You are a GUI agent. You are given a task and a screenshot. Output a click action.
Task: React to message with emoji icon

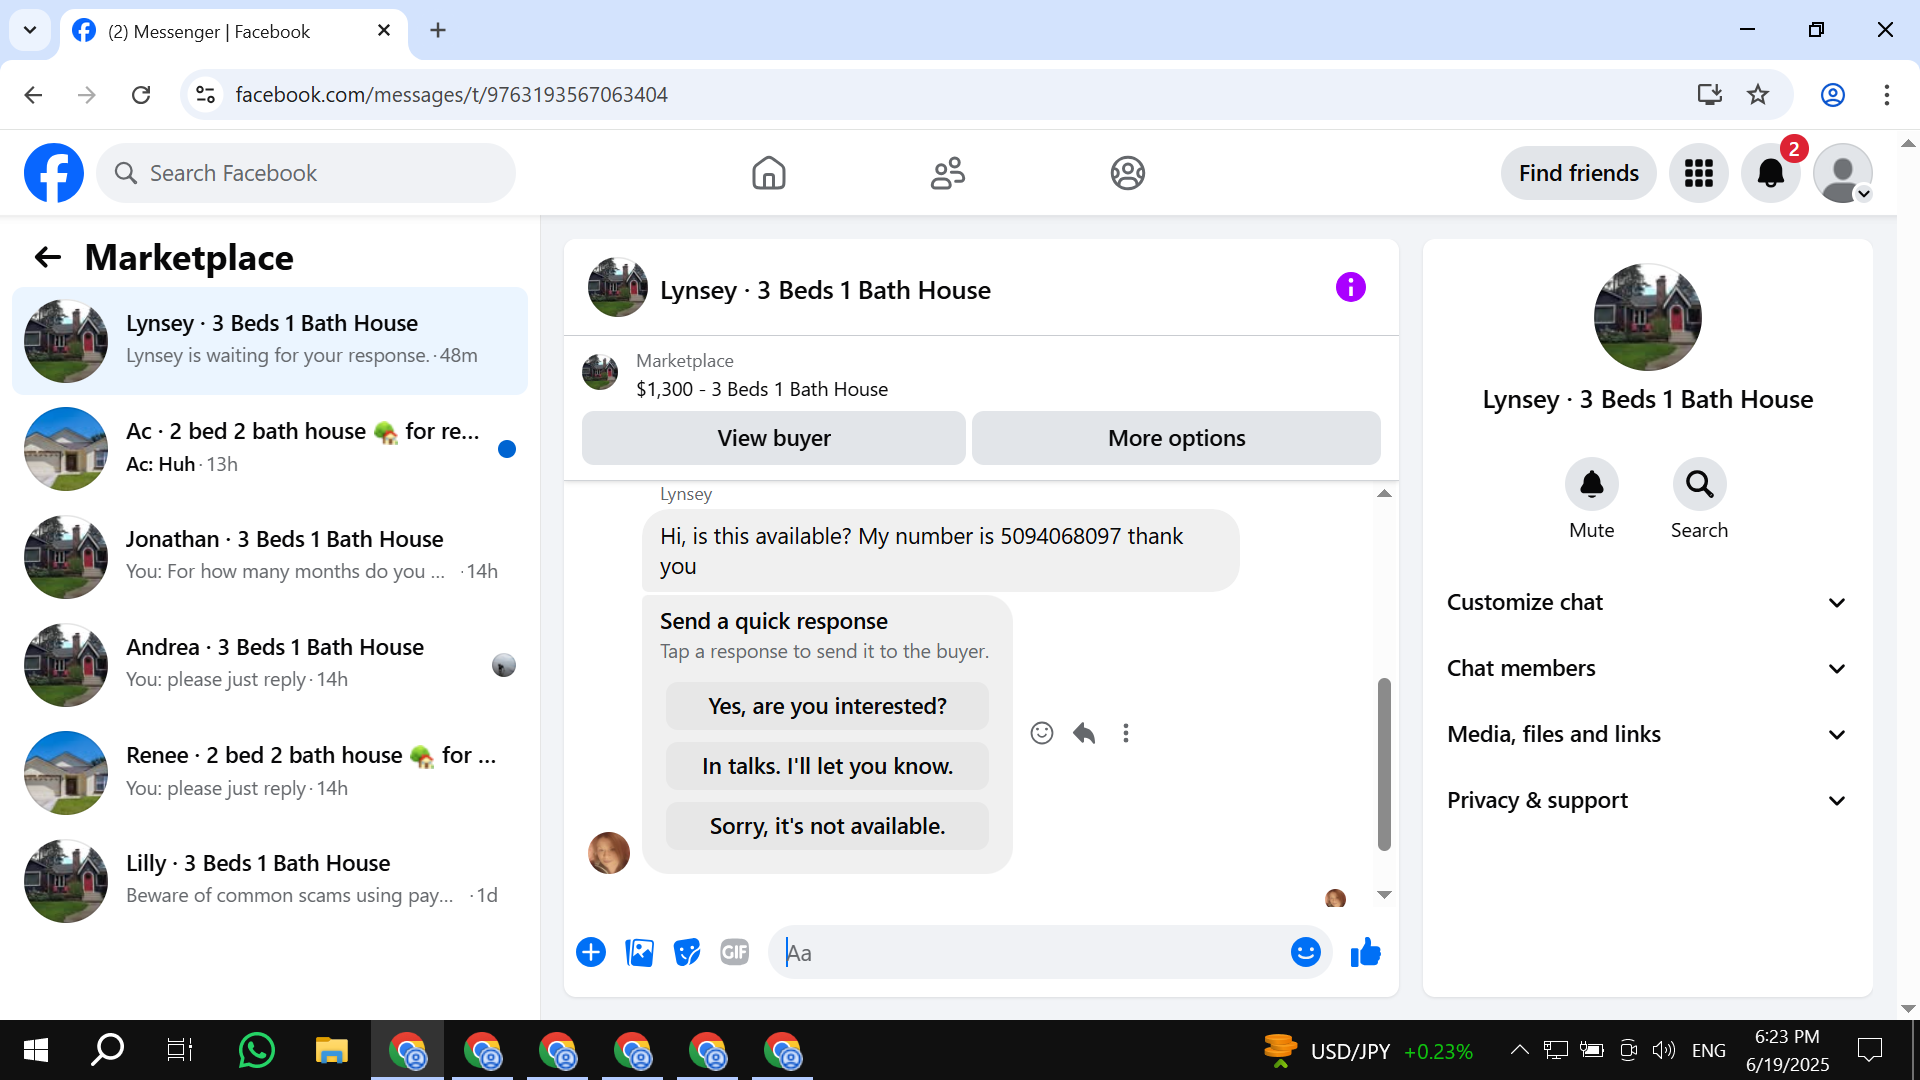1042,733
